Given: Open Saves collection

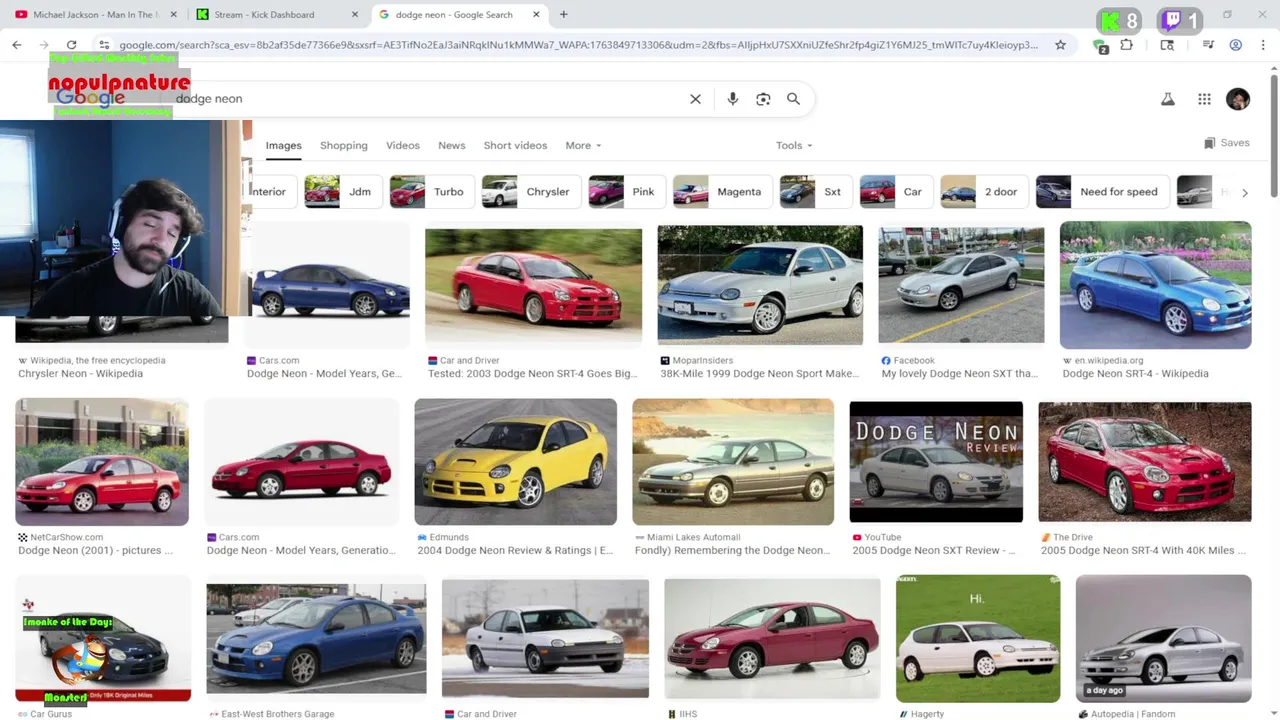Looking at the screenshot, I should 1227,143.
